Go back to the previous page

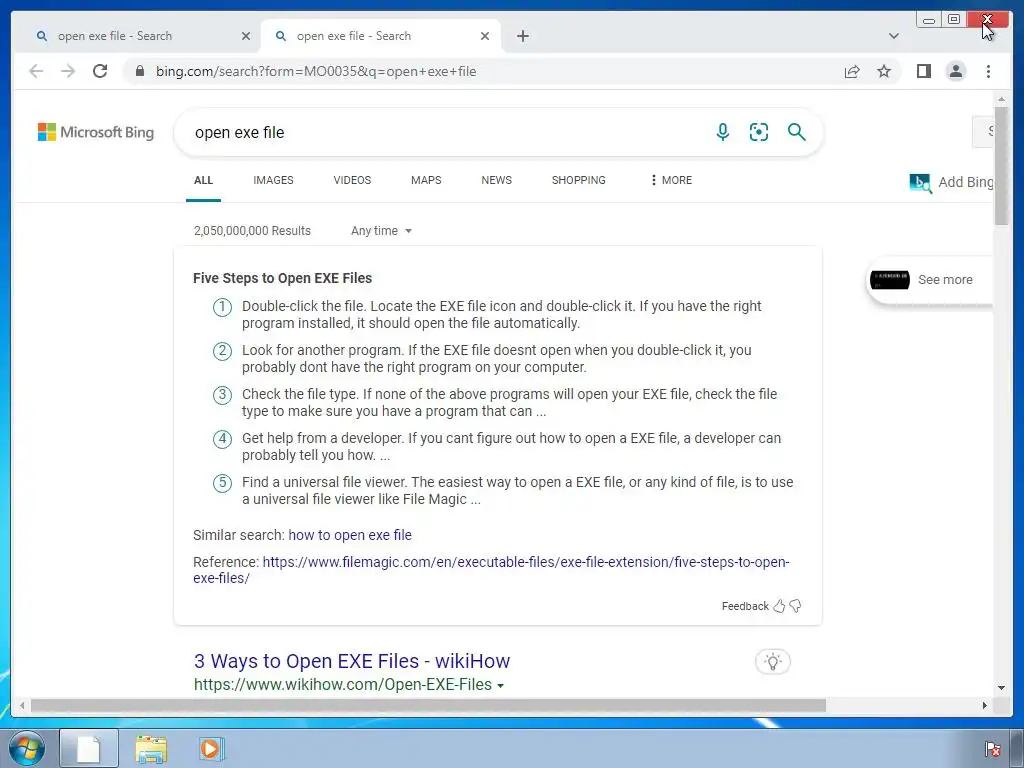pyautogui.click(x=36, y=71)
